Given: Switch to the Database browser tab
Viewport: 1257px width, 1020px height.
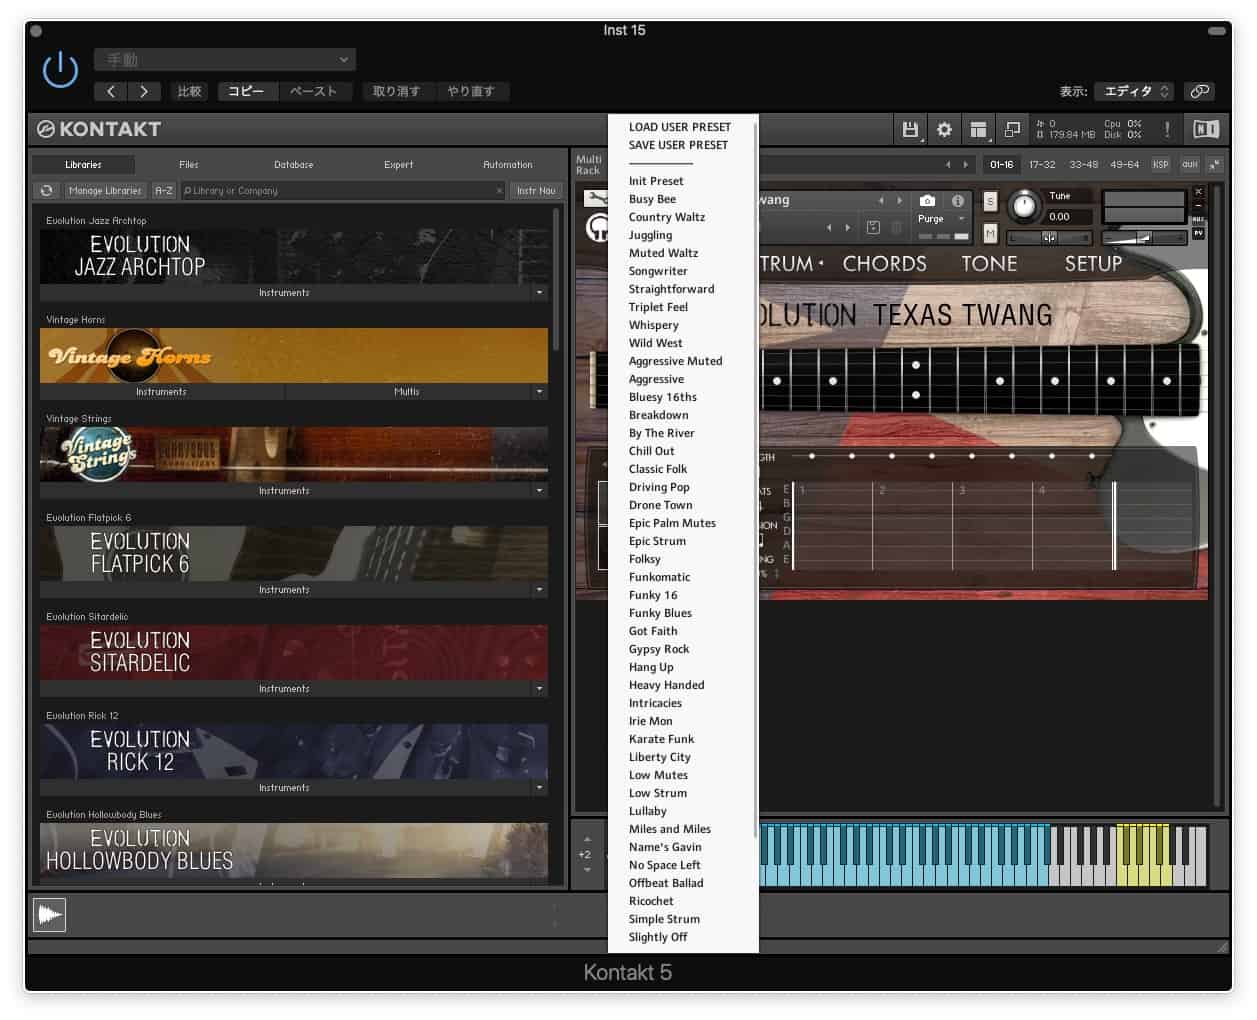Looking at the screenshot, I should click(x=294, y=165).
